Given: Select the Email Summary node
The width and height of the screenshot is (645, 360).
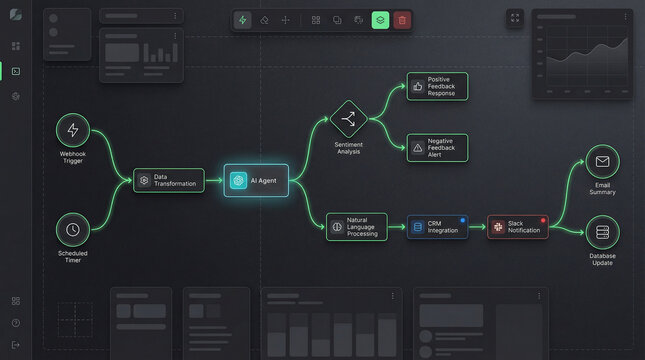Looking at the screenshot, I should [x=603, y=162].
